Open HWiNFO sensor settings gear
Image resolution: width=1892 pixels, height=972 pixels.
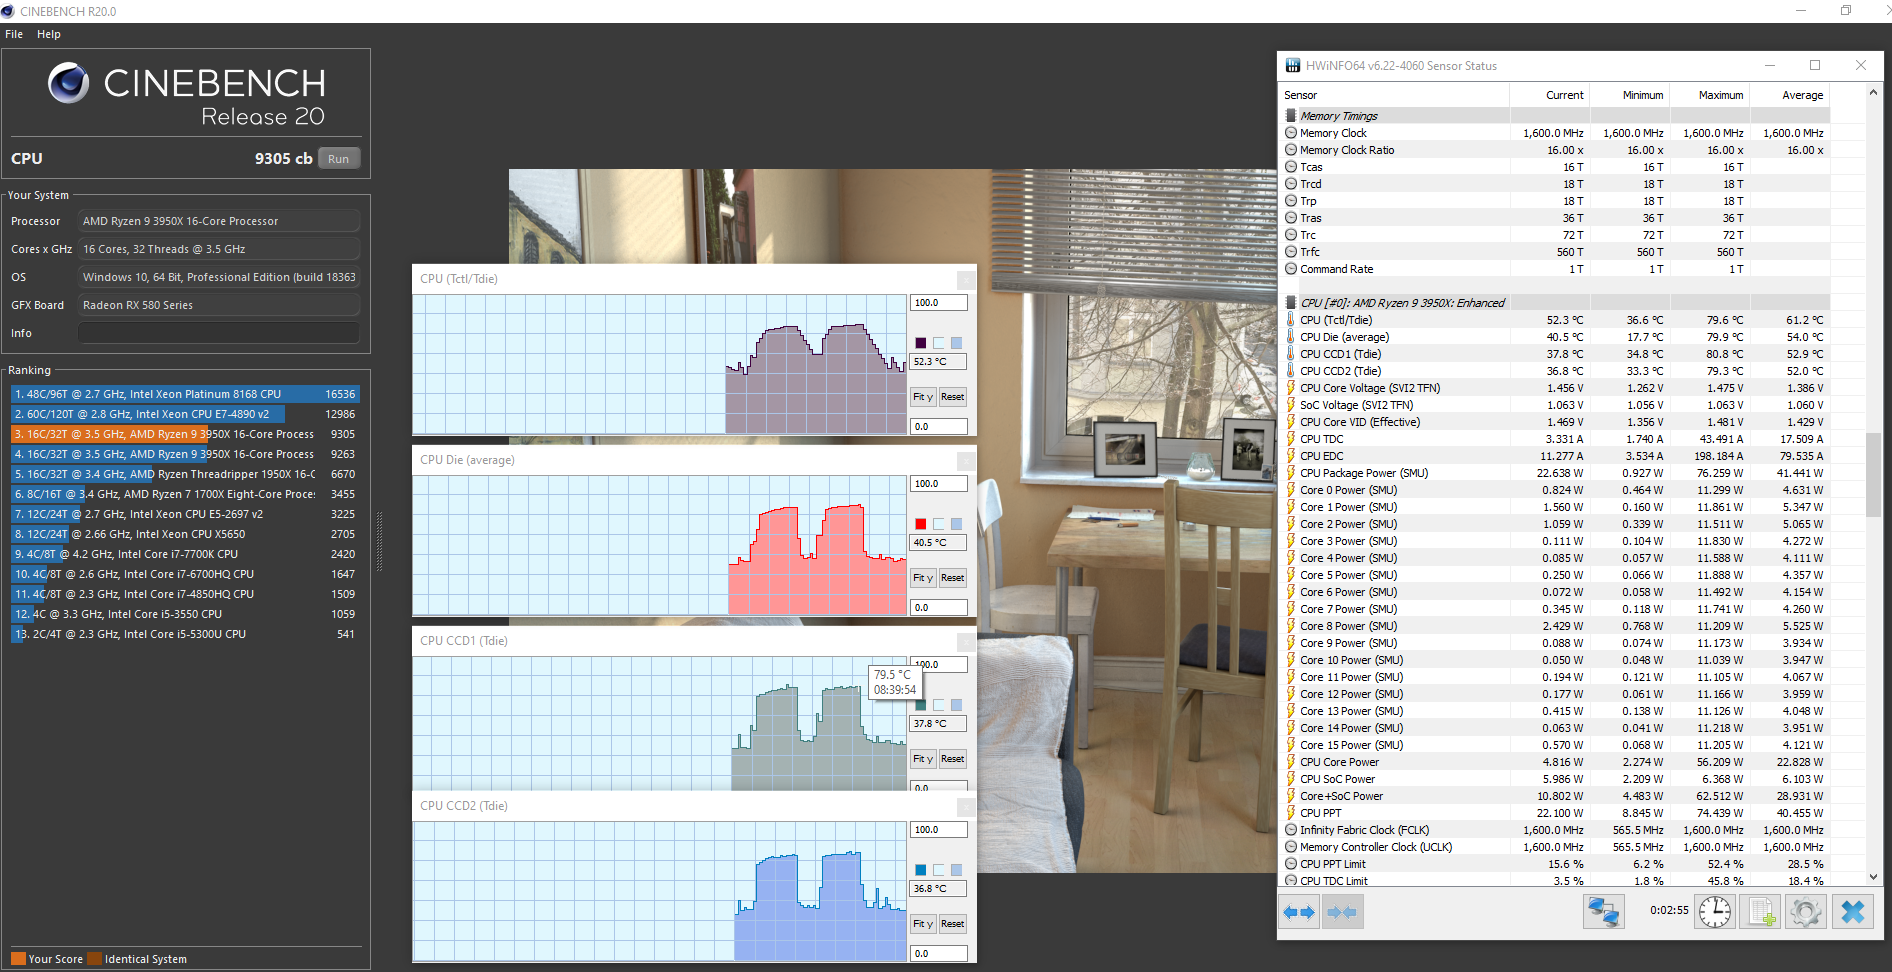[1805, 912]
